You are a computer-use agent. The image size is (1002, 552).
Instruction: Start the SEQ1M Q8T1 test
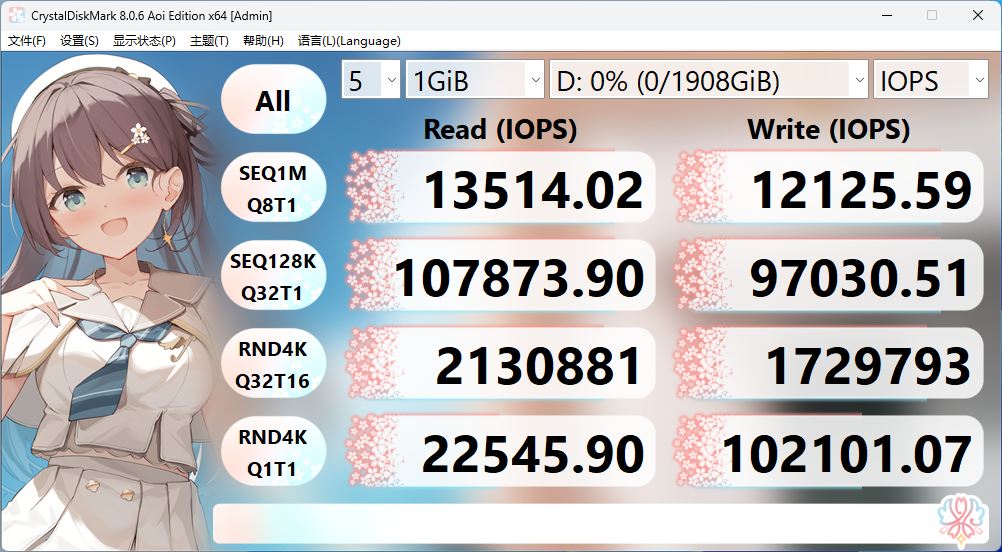coord(274,189)
